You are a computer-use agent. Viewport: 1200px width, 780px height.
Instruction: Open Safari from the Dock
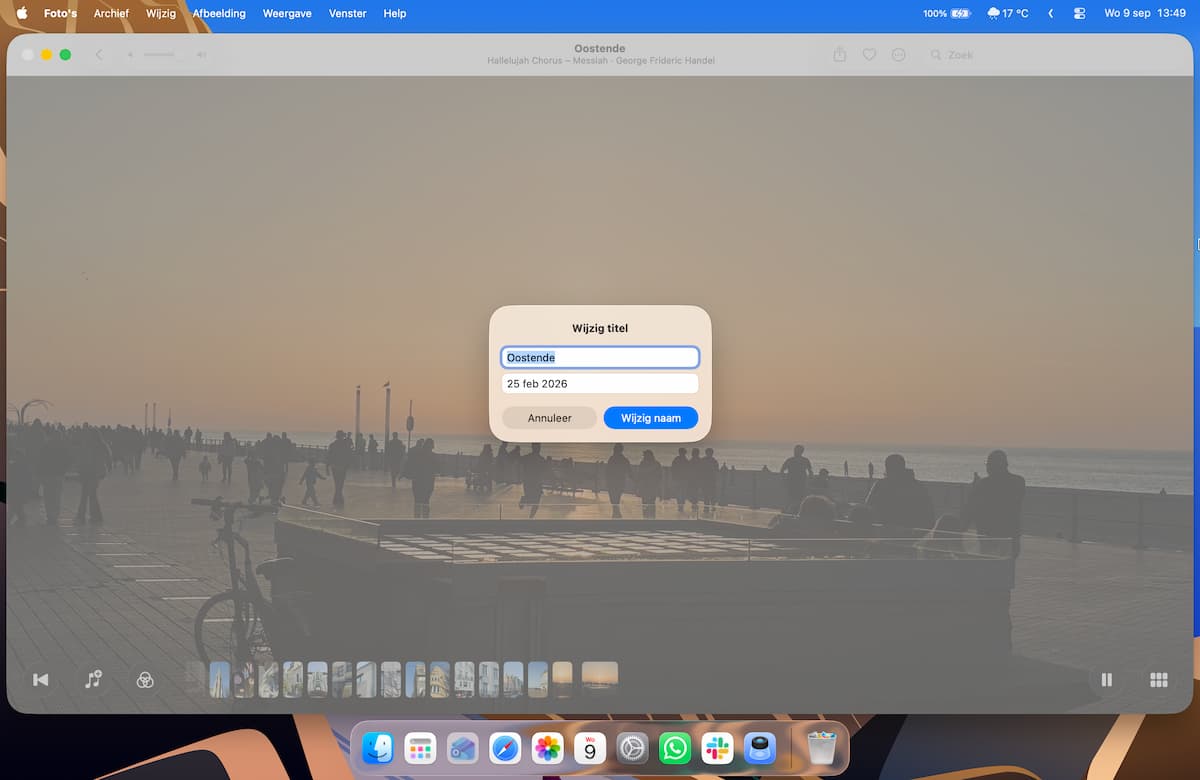(x=505, y=748)
